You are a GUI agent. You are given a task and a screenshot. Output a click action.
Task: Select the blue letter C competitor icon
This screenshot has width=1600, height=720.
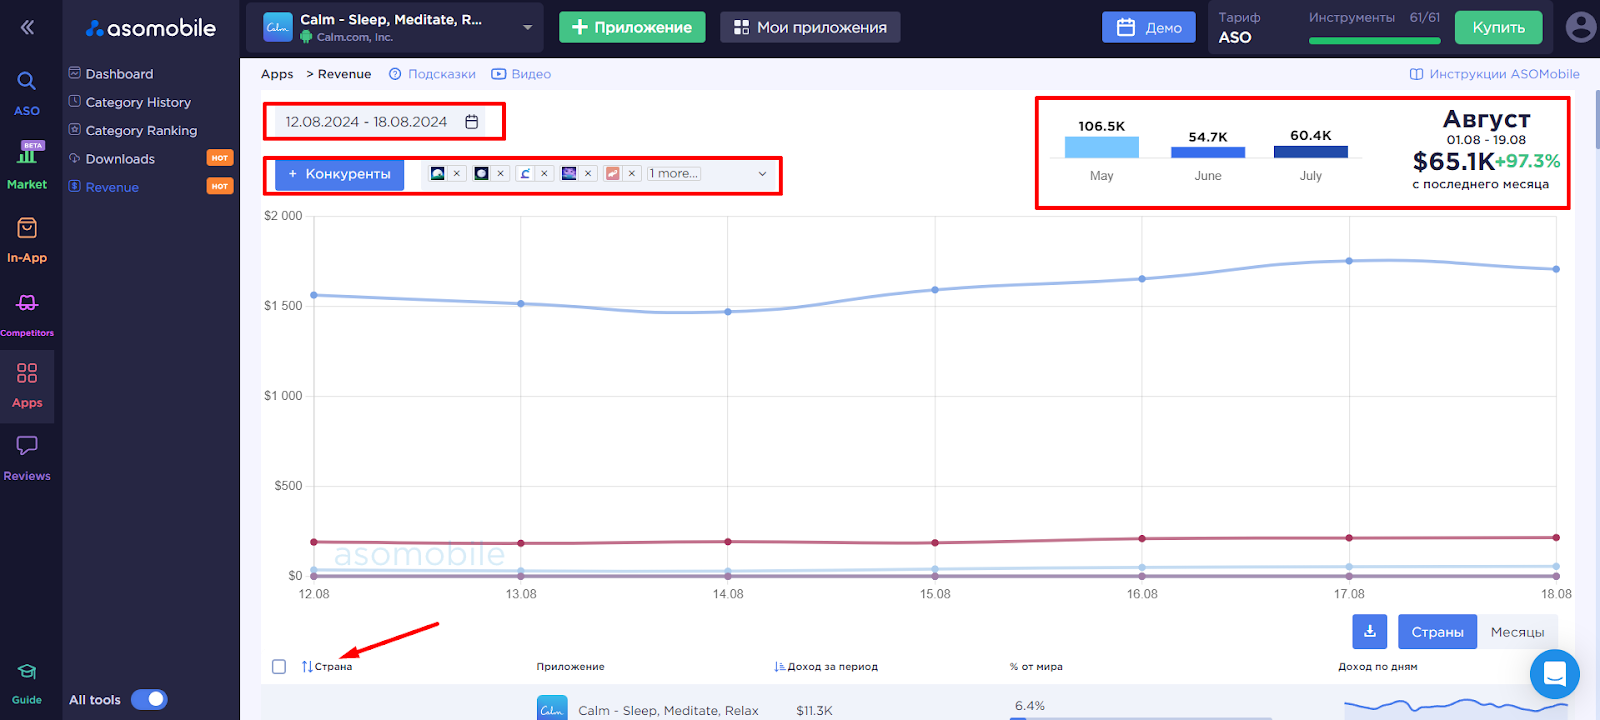[525, 173]
